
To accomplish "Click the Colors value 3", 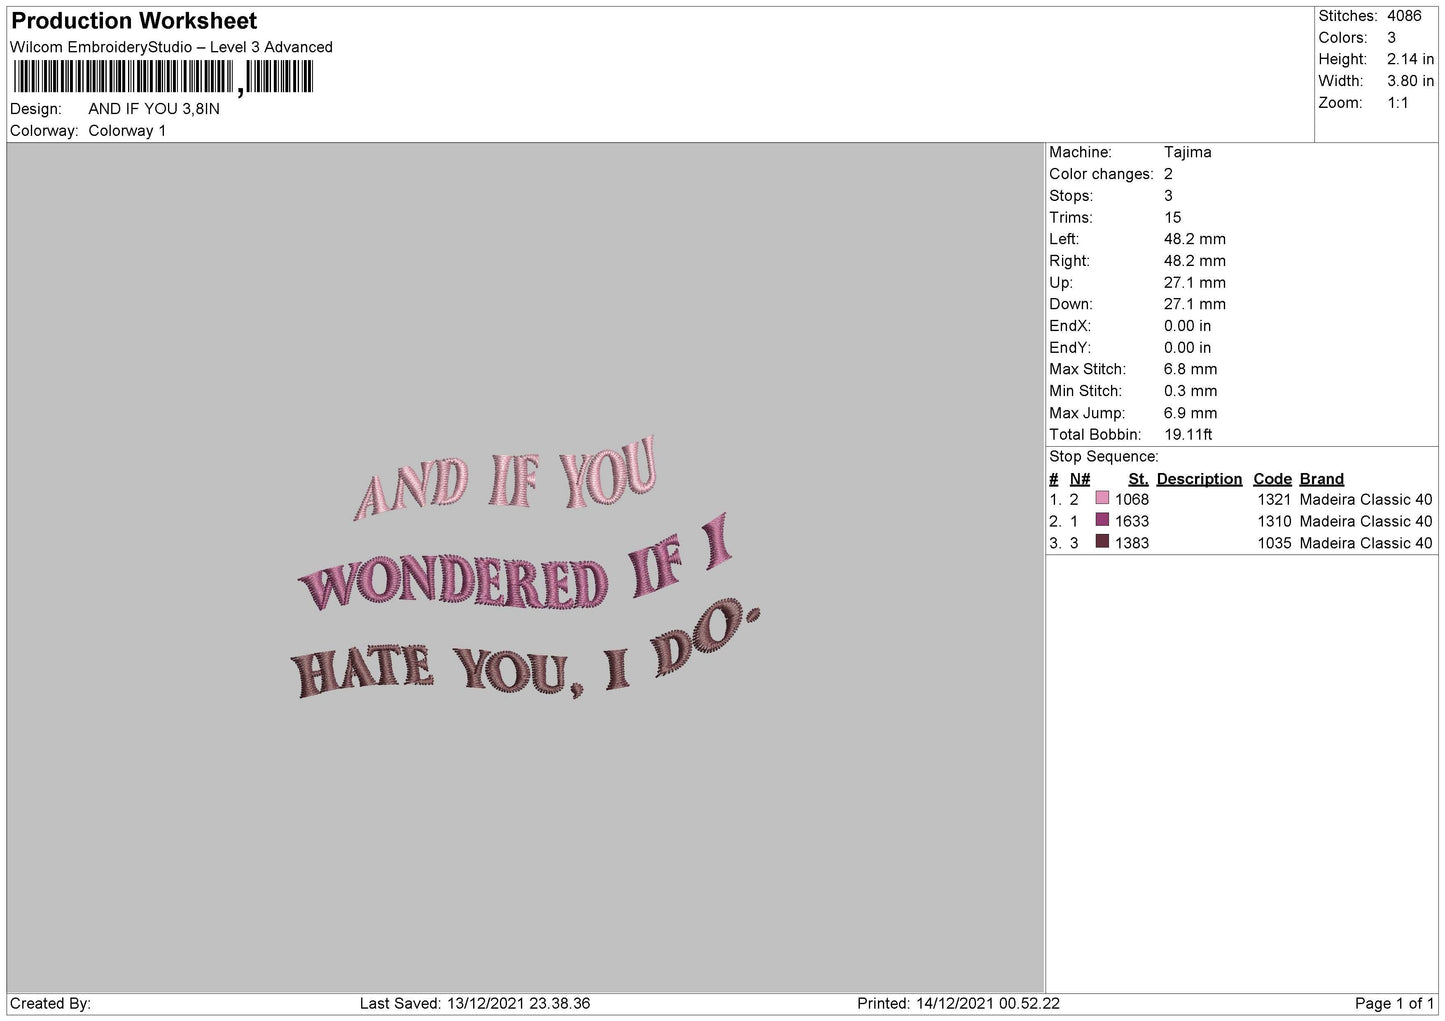I will [x=1391, y=38].
